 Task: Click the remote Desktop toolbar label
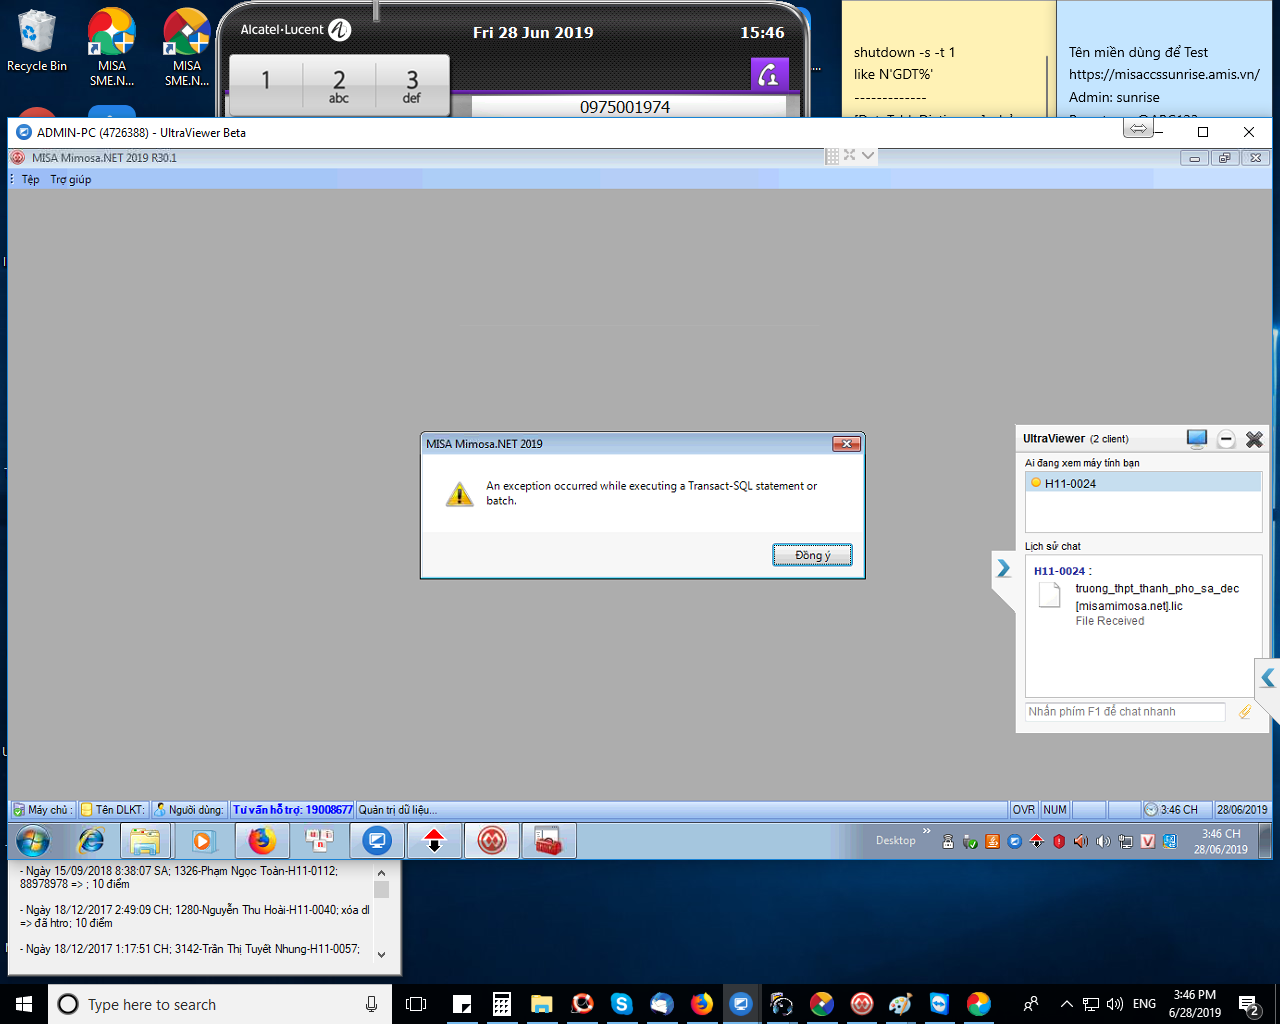pyautogui.click(x=895, y=840)
